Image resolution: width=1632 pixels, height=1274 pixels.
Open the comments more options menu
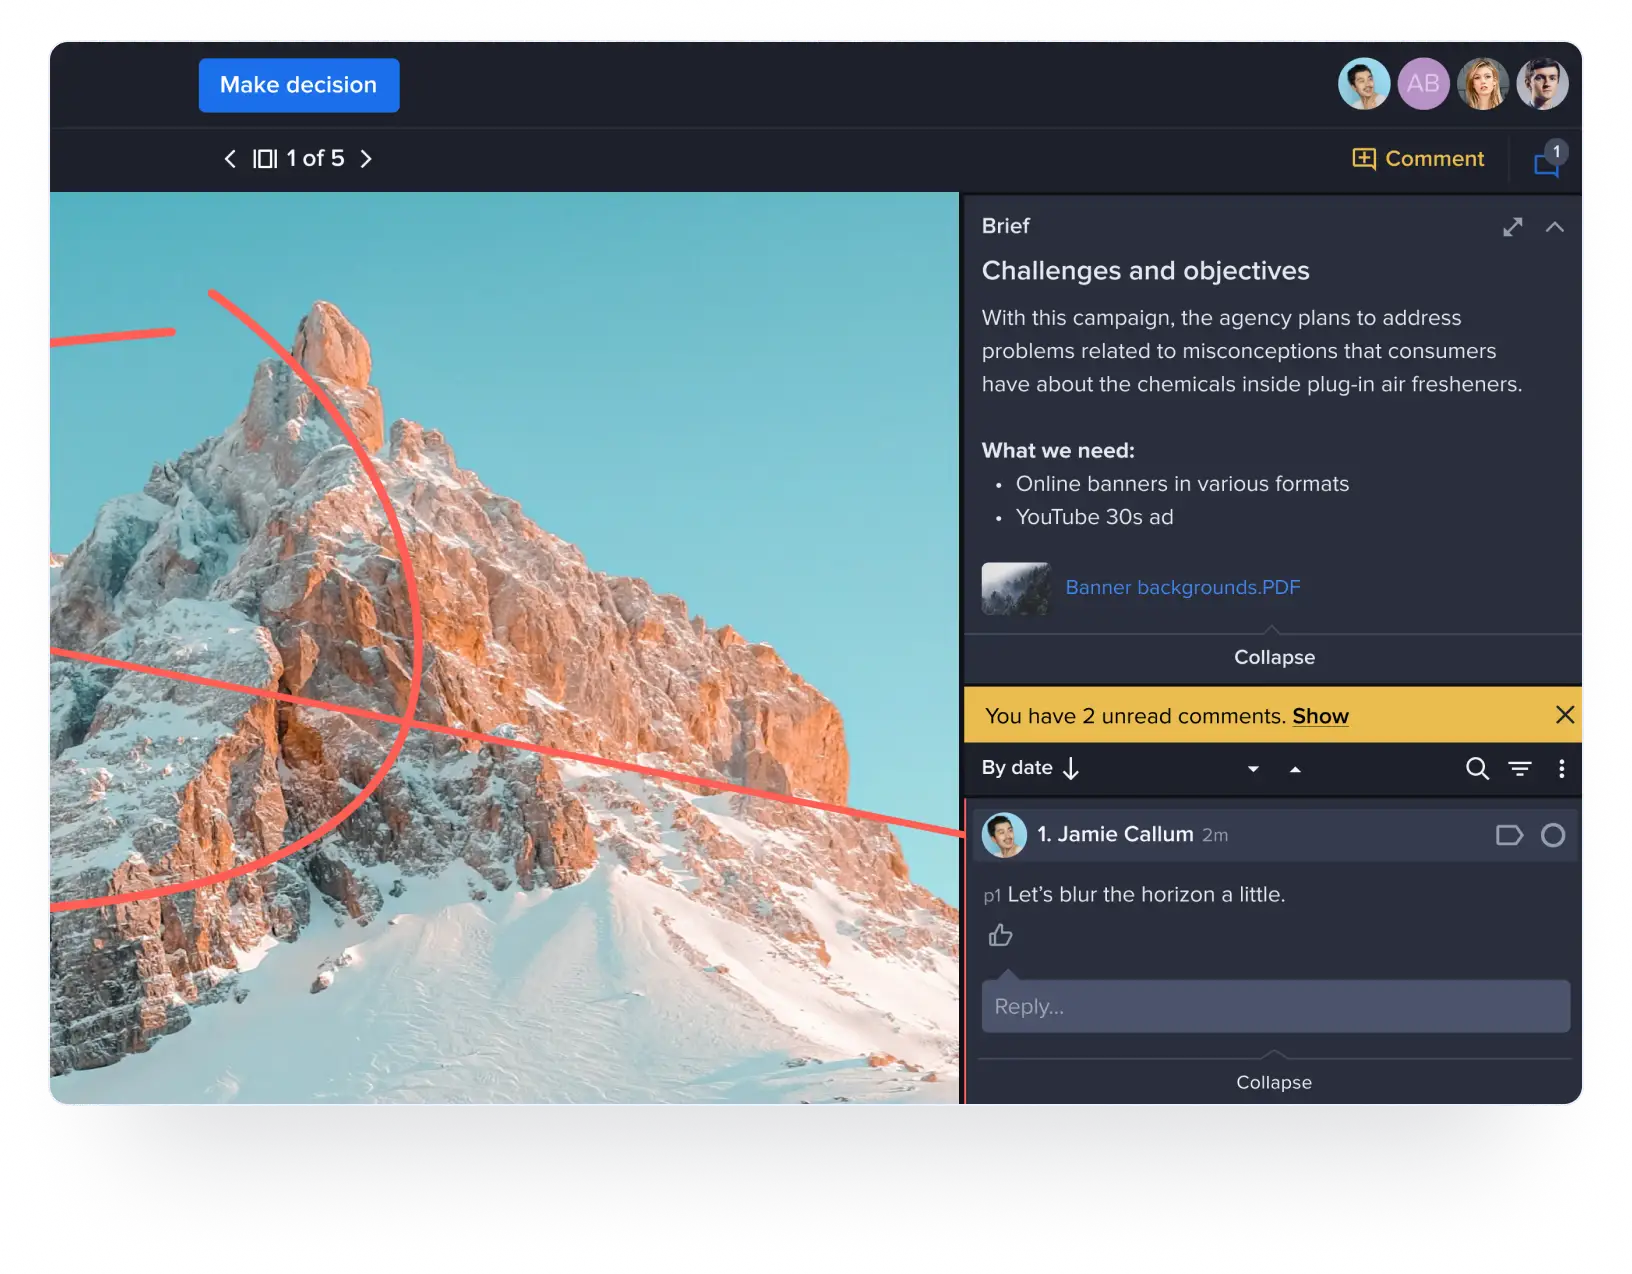click(x=1561, y=768)
